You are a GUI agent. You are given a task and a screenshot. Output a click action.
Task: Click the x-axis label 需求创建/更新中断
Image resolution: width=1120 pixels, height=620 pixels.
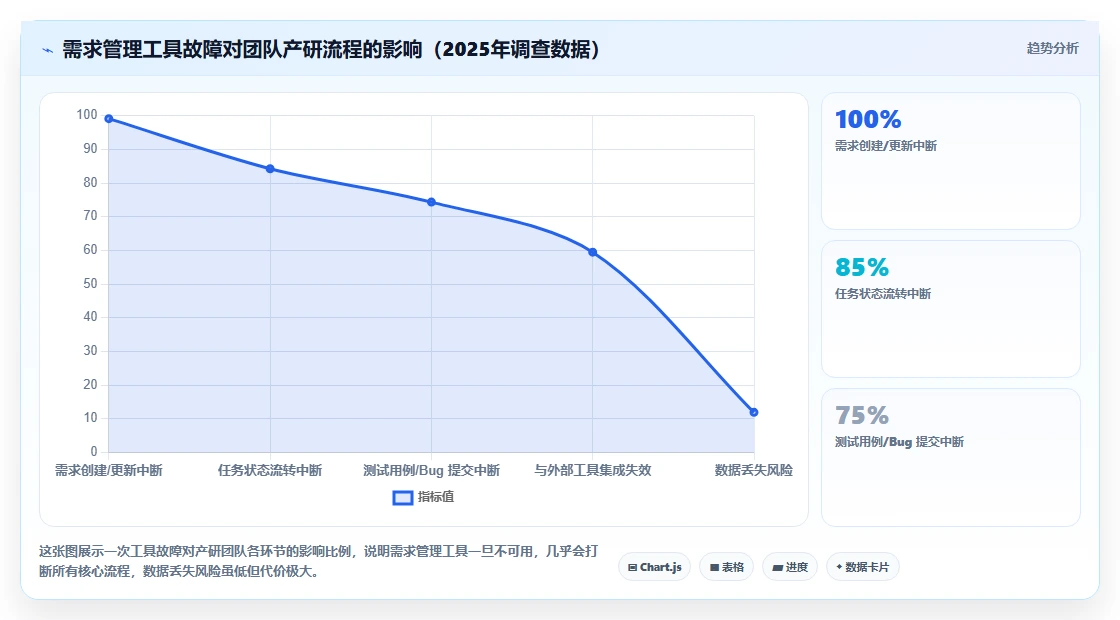click(109, 470)
